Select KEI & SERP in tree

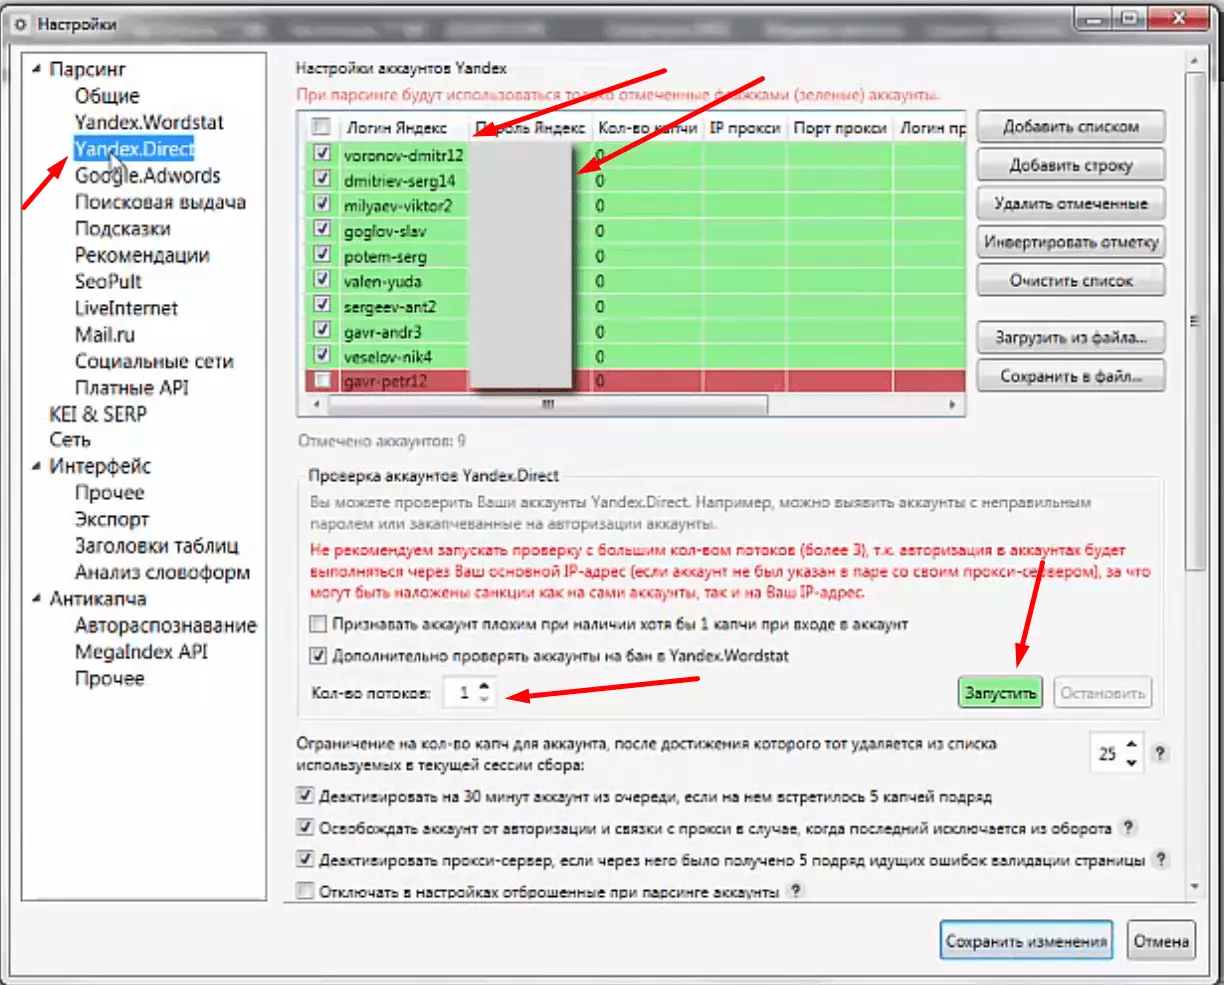click(x=98, y=414)
